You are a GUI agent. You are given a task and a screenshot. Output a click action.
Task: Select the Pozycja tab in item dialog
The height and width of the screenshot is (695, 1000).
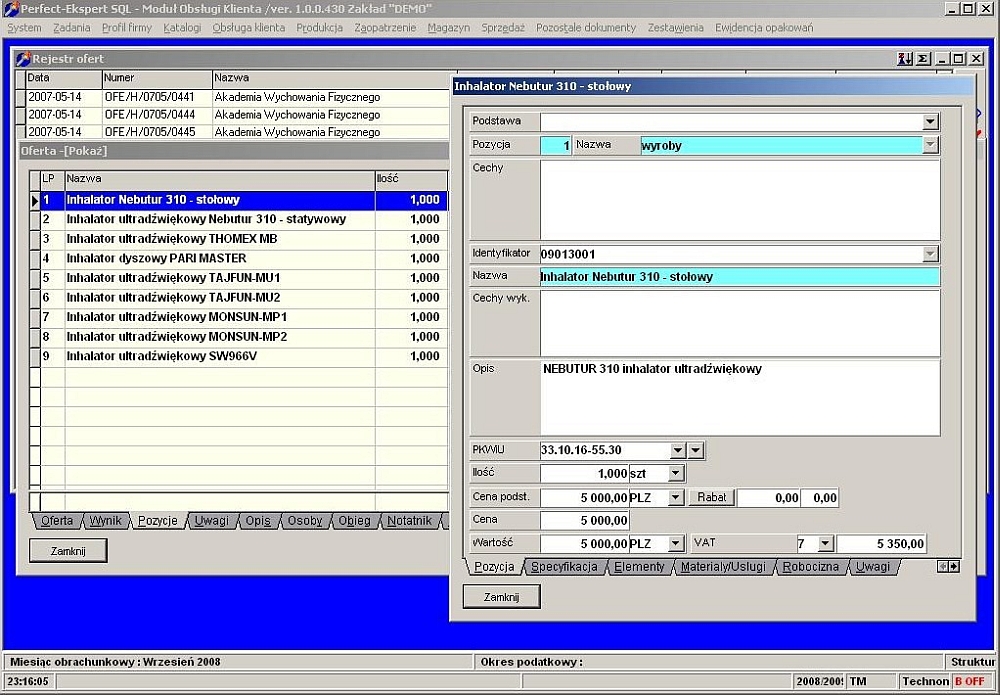point(494,567)
